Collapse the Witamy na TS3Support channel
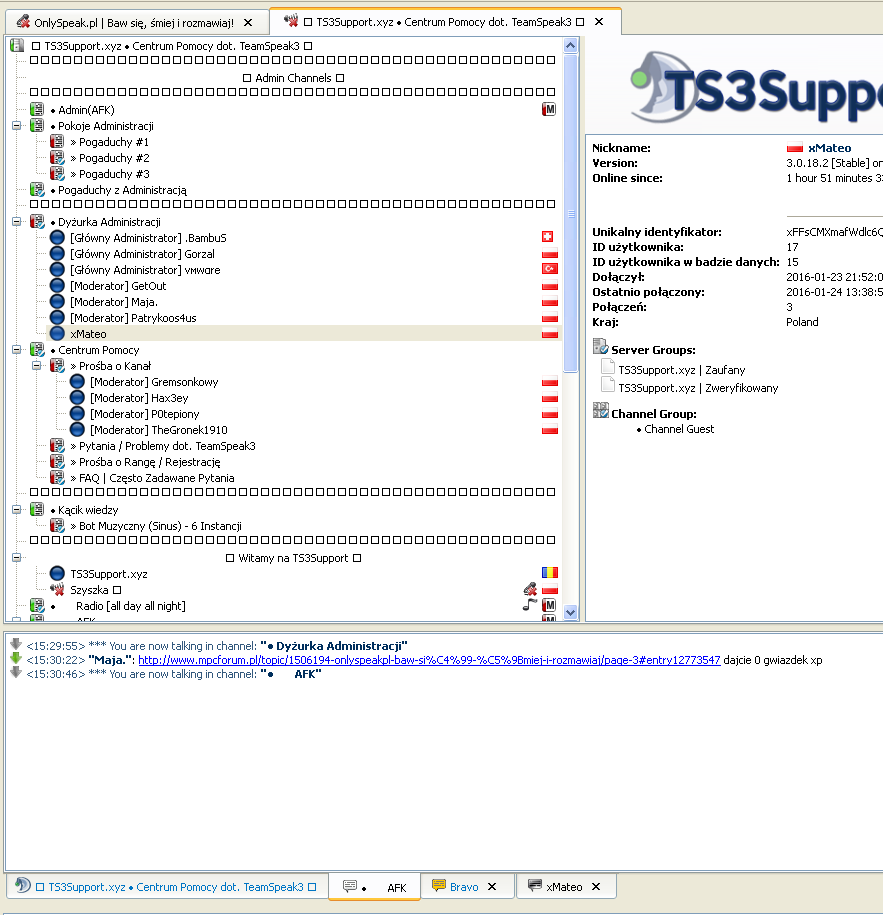This screenshot has width=883, height=915. click(x=17, y=558)
